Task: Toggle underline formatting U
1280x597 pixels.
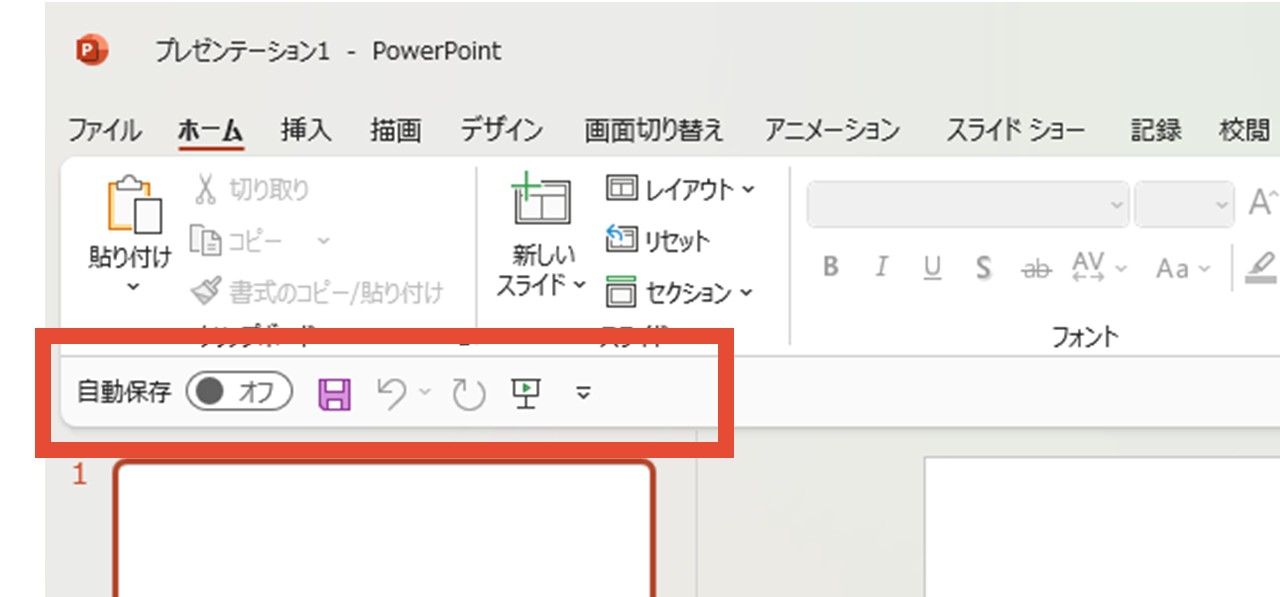Action: point(932,267)
